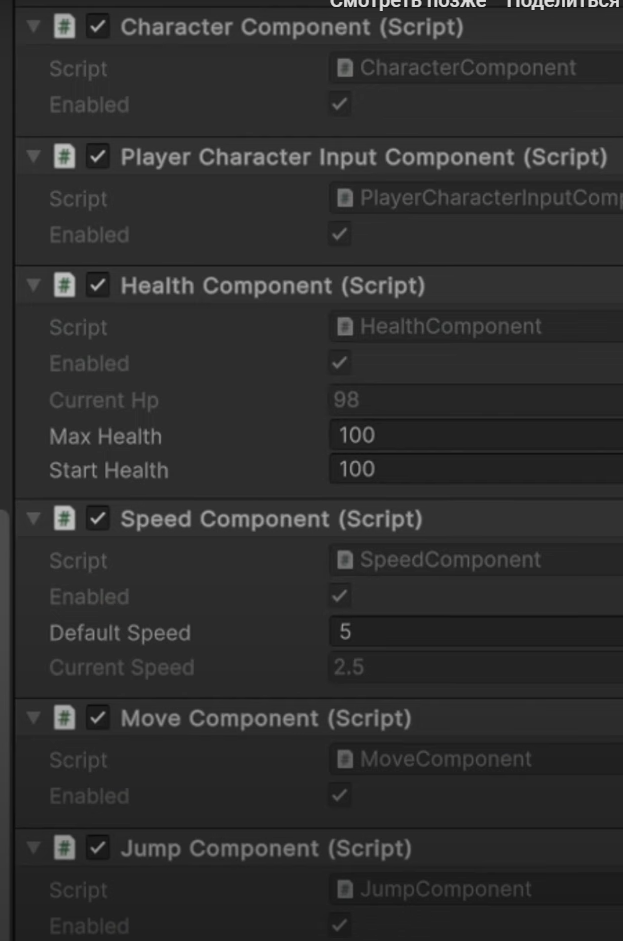The image size is (623, 941).
Task: Click the 'Смотреть позже' link
Action: pos(408,4)
